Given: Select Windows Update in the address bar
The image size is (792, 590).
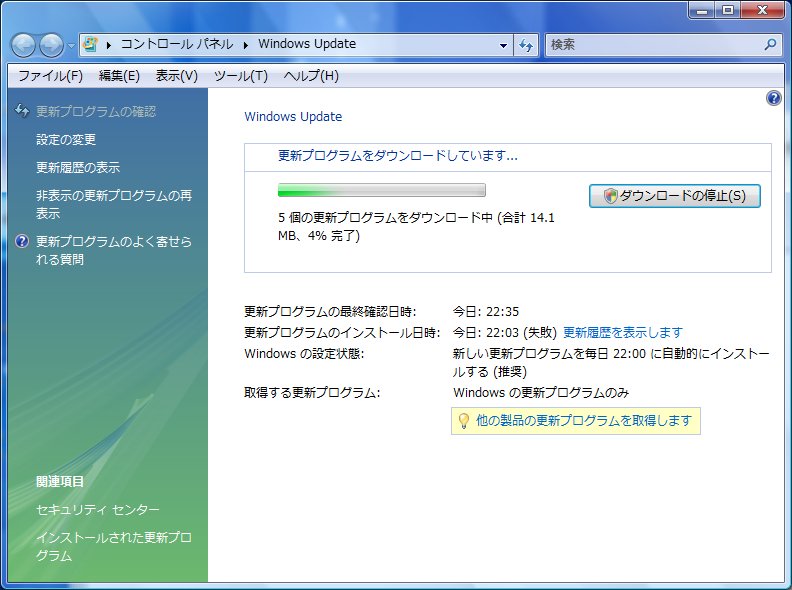Looking at the screenshot, I should (x=307, y=44).
